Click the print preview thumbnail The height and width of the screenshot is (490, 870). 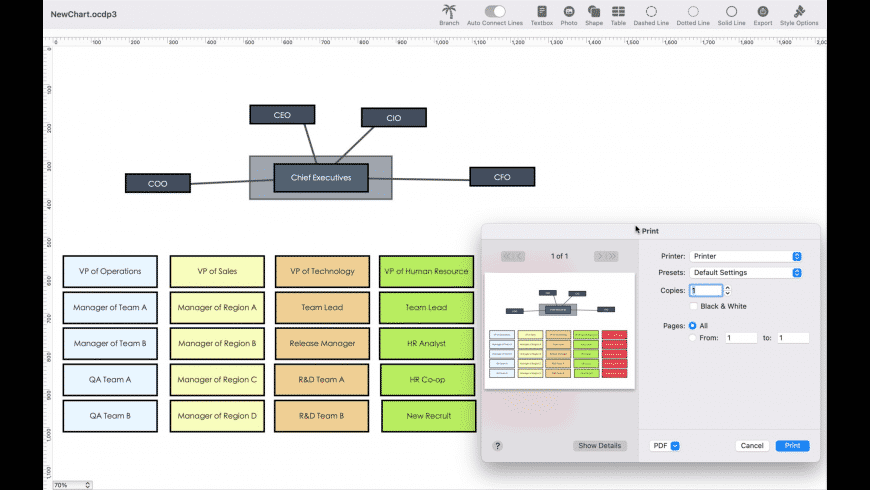pos(559,331)
